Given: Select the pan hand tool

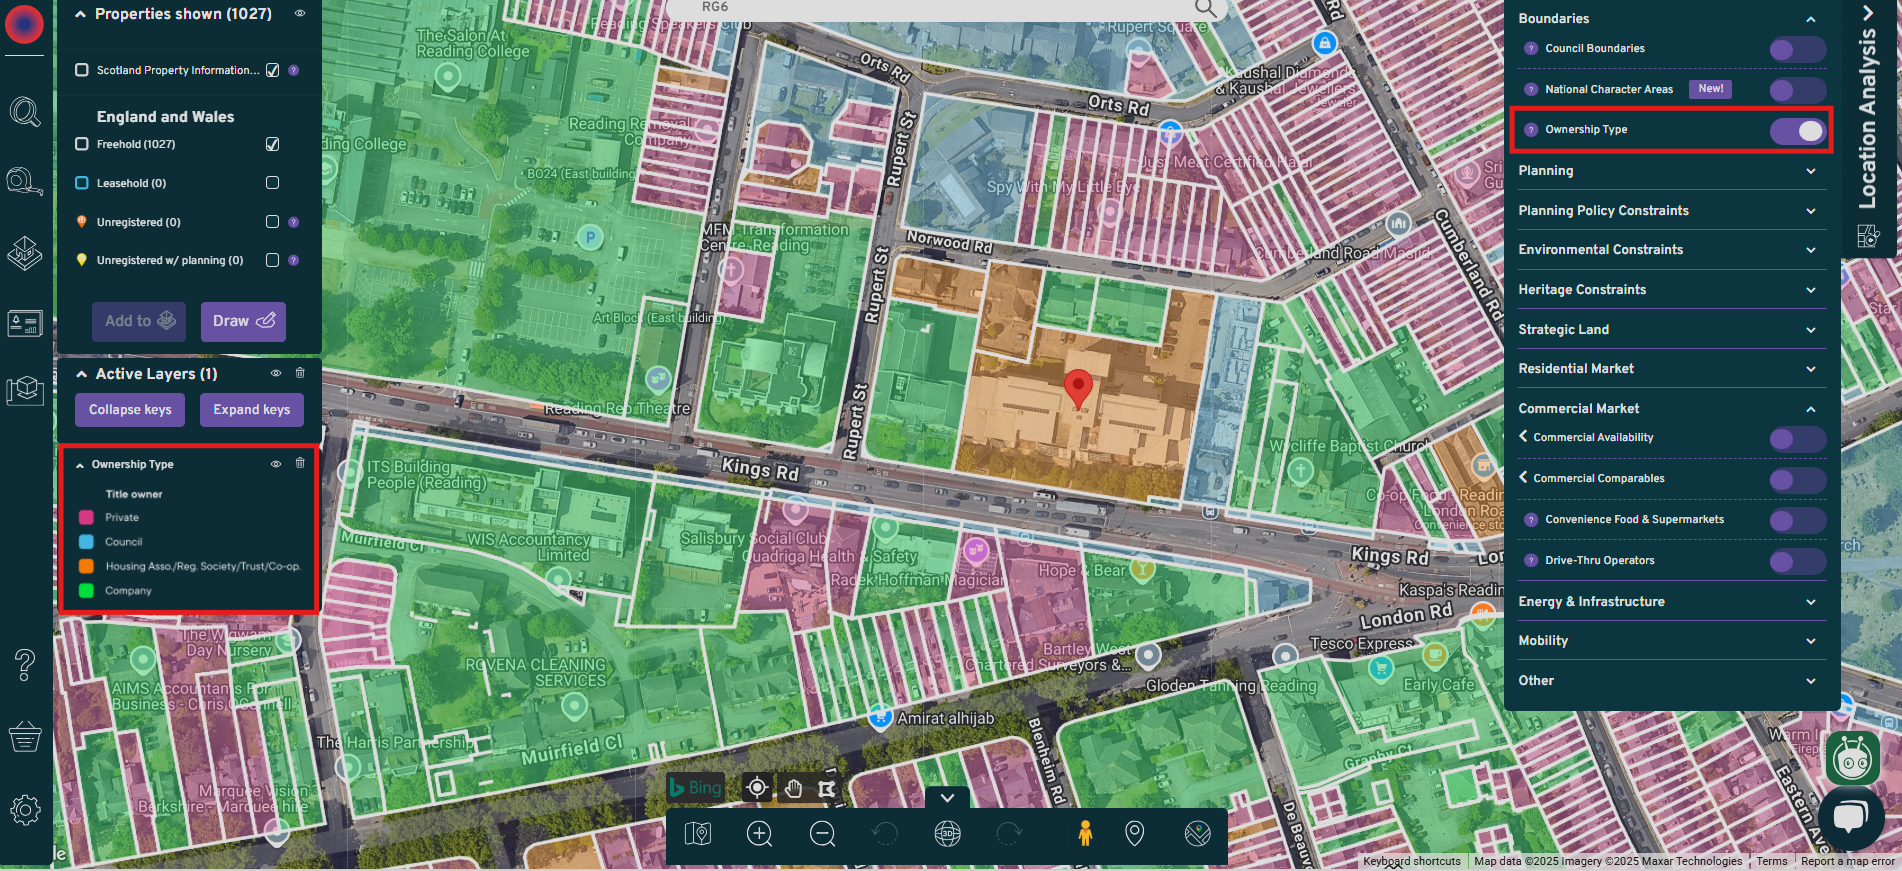Looking at the screenshot, I should [x=793, y=788].
